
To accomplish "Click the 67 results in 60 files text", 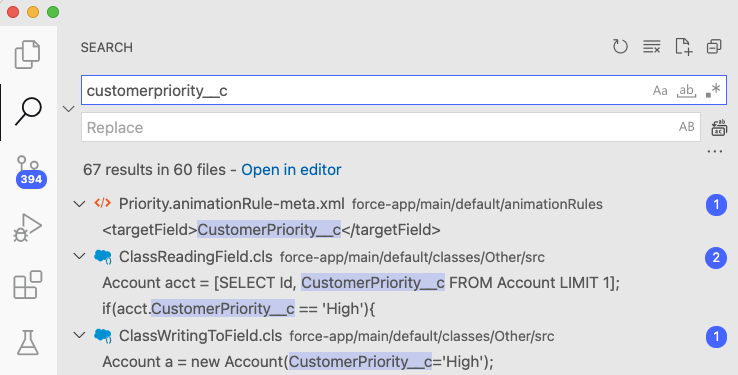I will pos(154,169).
